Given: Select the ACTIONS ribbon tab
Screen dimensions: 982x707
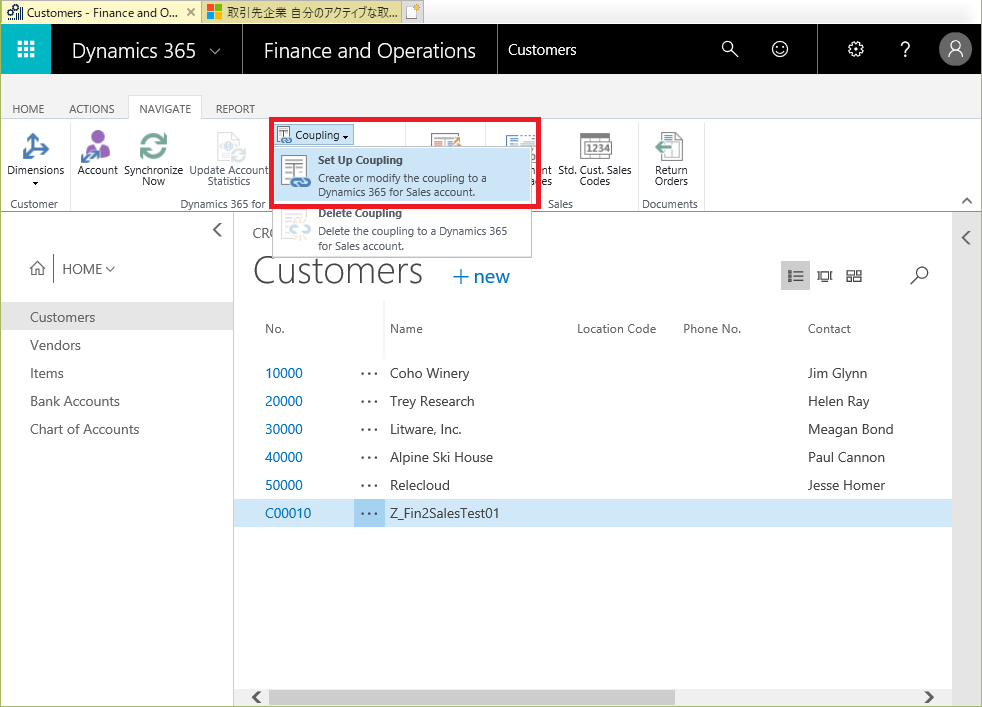Looking at the screenshot, I should (91, 109).
